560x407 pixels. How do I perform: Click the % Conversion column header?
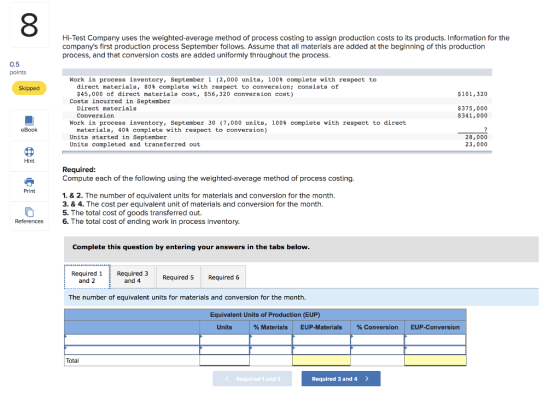click(377, 327)
